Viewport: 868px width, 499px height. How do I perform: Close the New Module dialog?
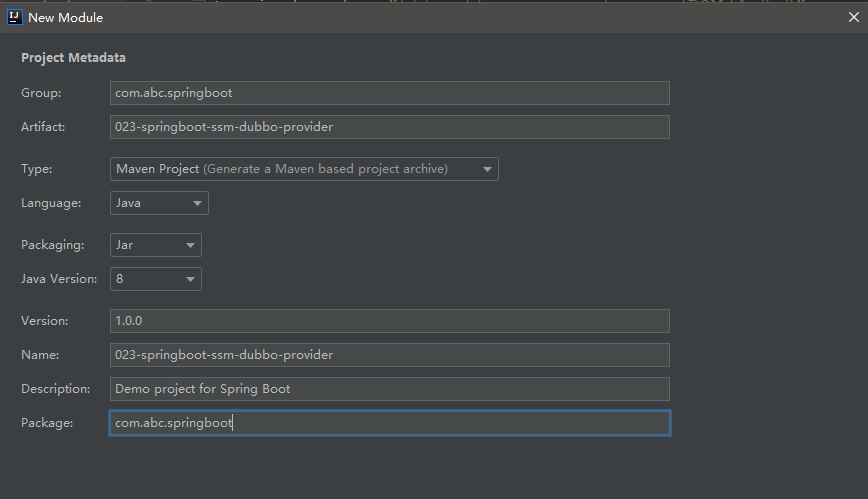pyautogui.click(x=852, y=17)
